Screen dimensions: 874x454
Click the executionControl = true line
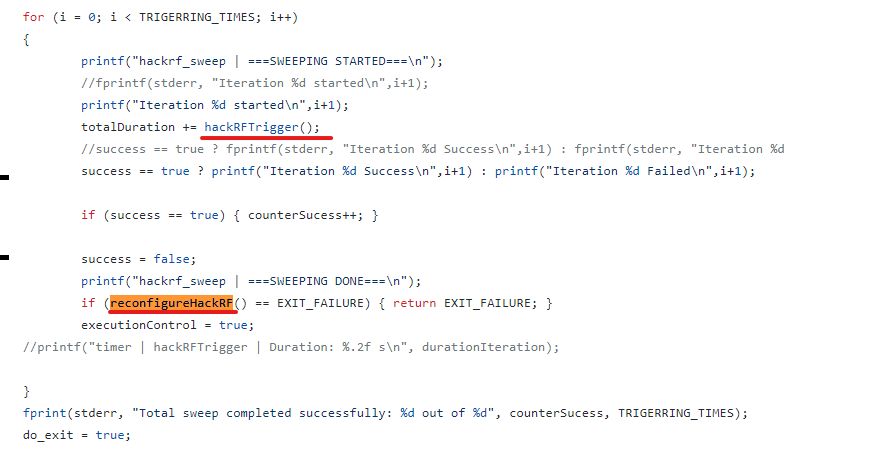click(168, 325)
